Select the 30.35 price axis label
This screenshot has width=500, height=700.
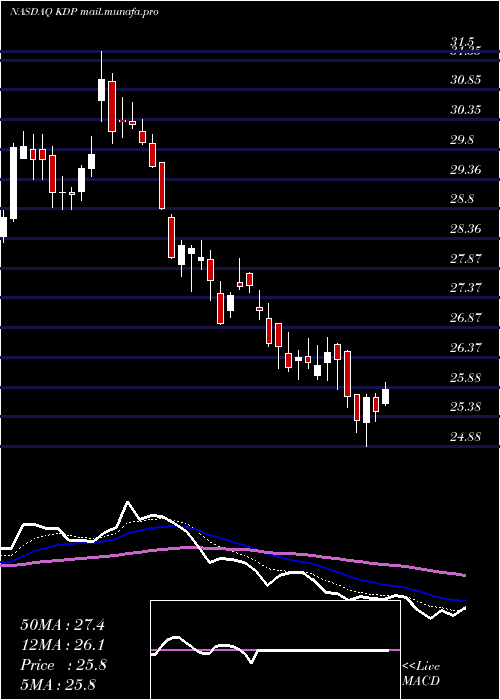click(x=466, y=110)
